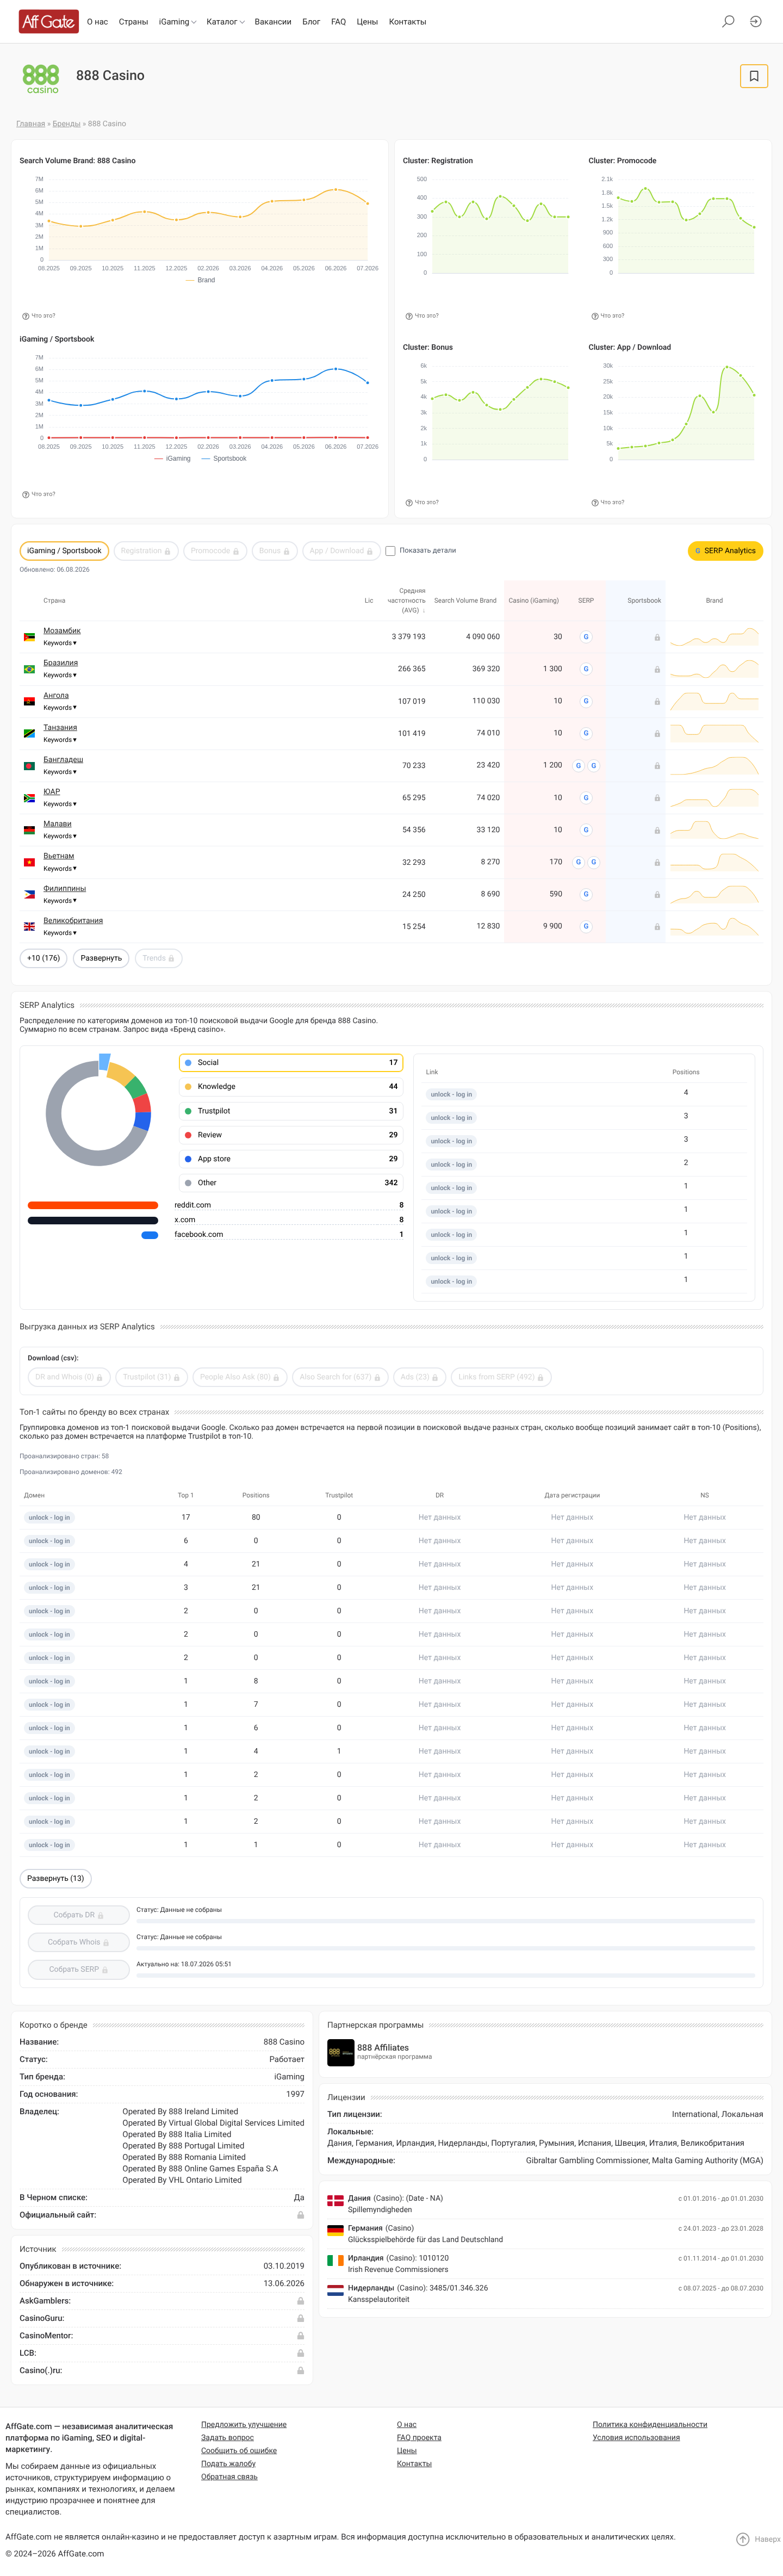Open the Бренды breadcrumb link

tap(66, 124)
